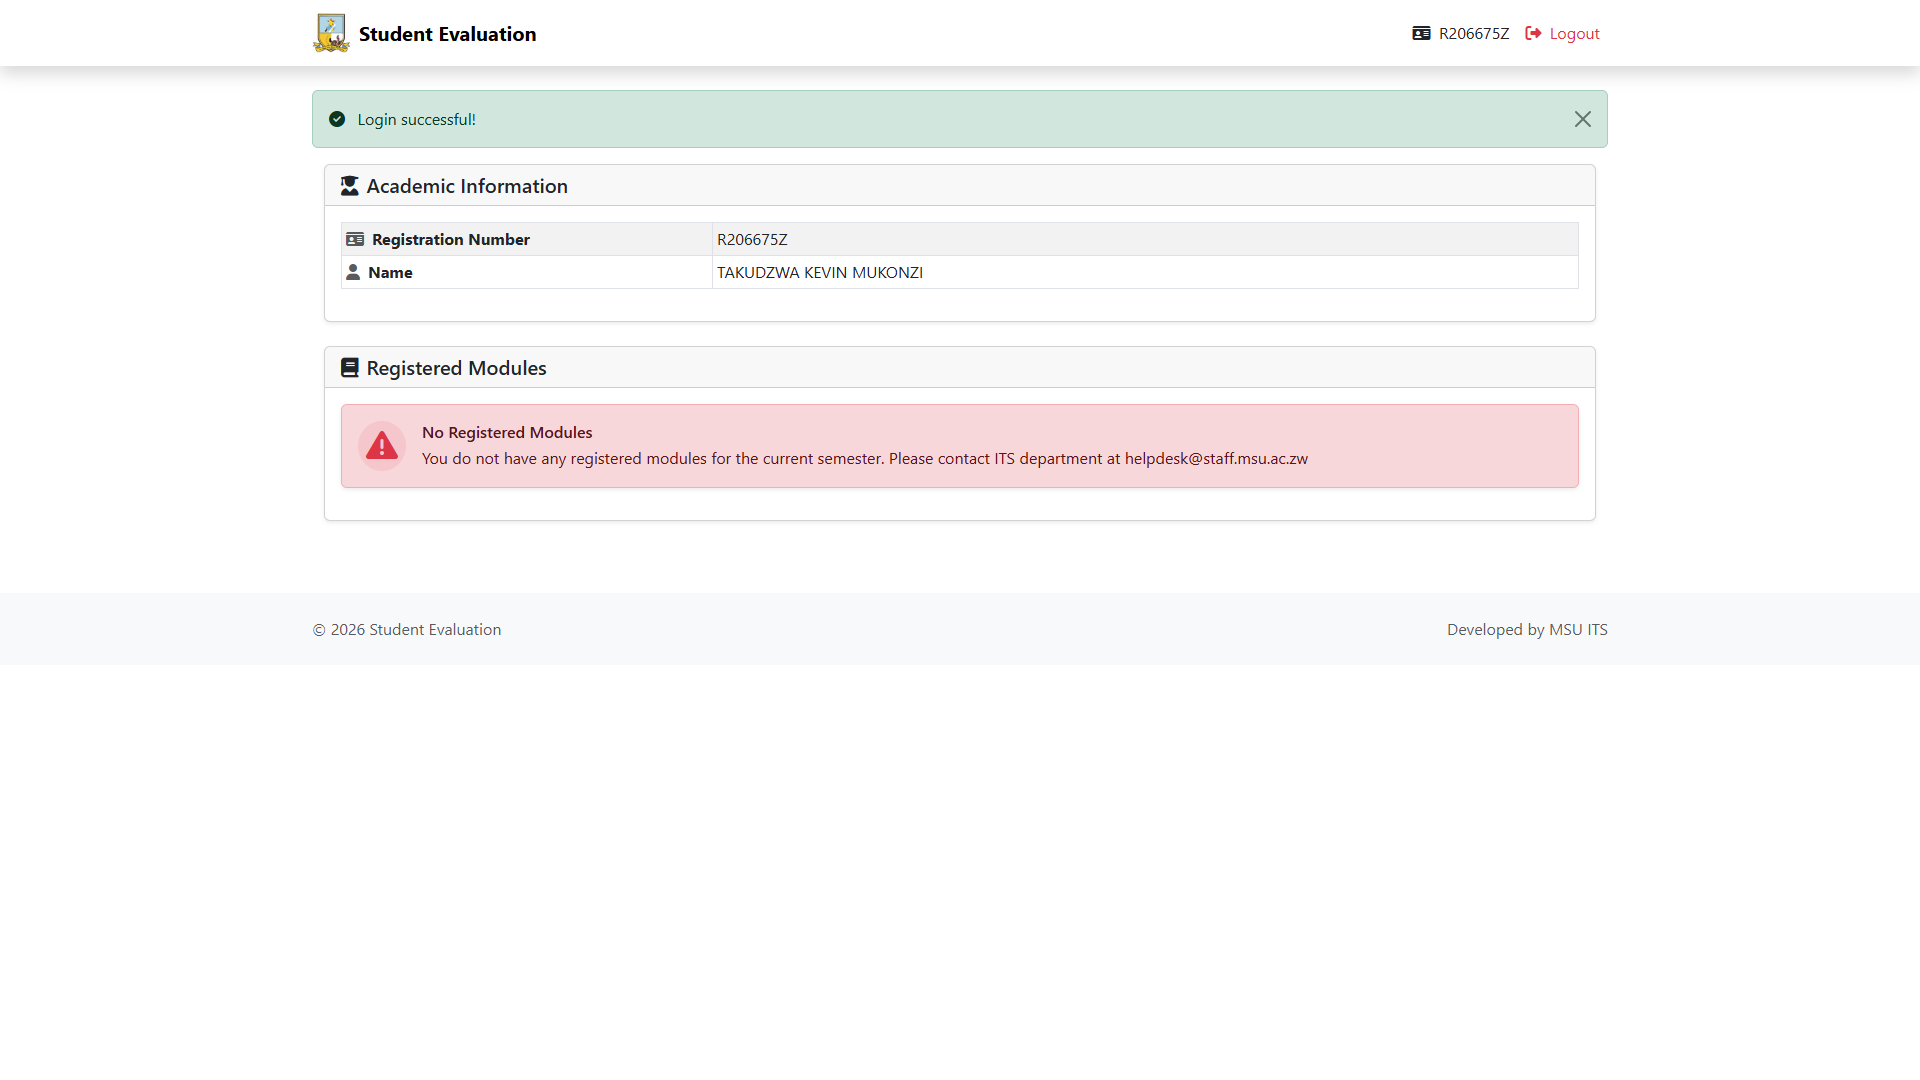Click the graduate icon beside Academic Information
The width and height of the screenshot is (1920, 1080).
pyautogui.click(x=349, y=186)
